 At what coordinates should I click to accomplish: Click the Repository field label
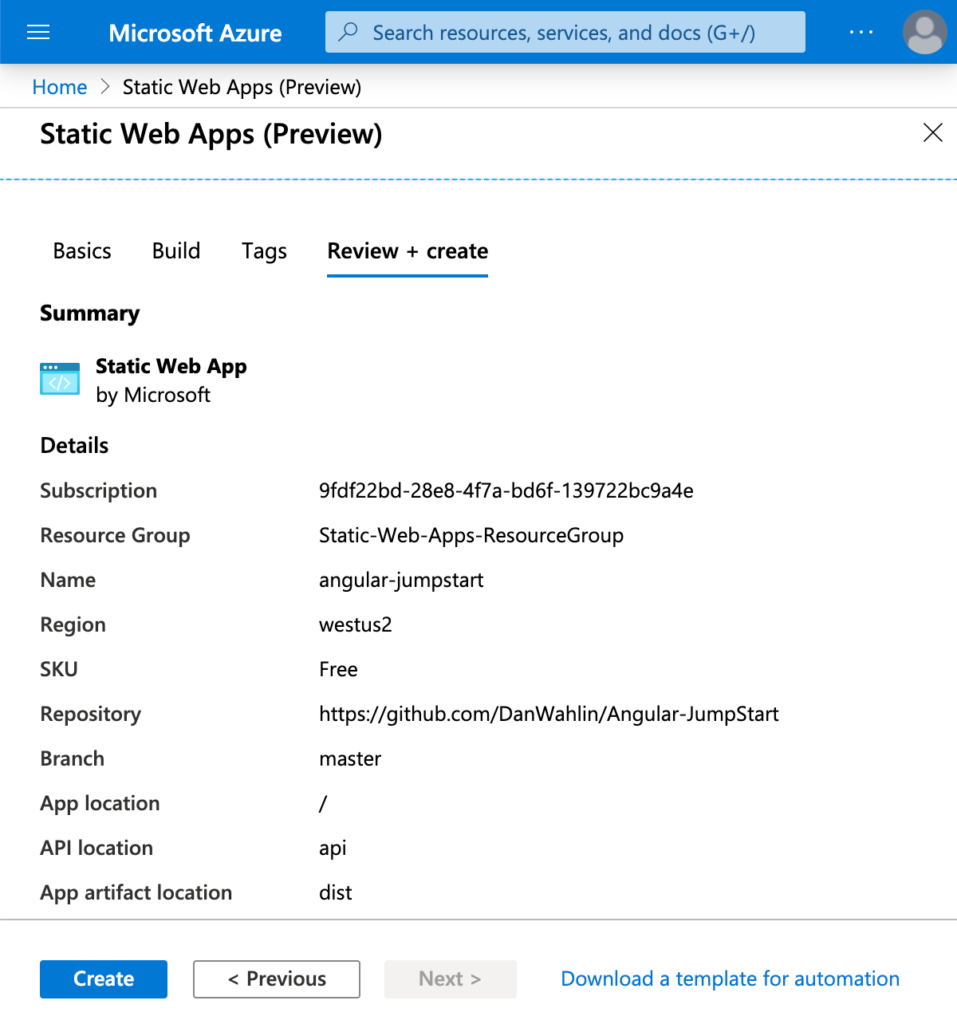pyautogui.click(x=91, y=714)
